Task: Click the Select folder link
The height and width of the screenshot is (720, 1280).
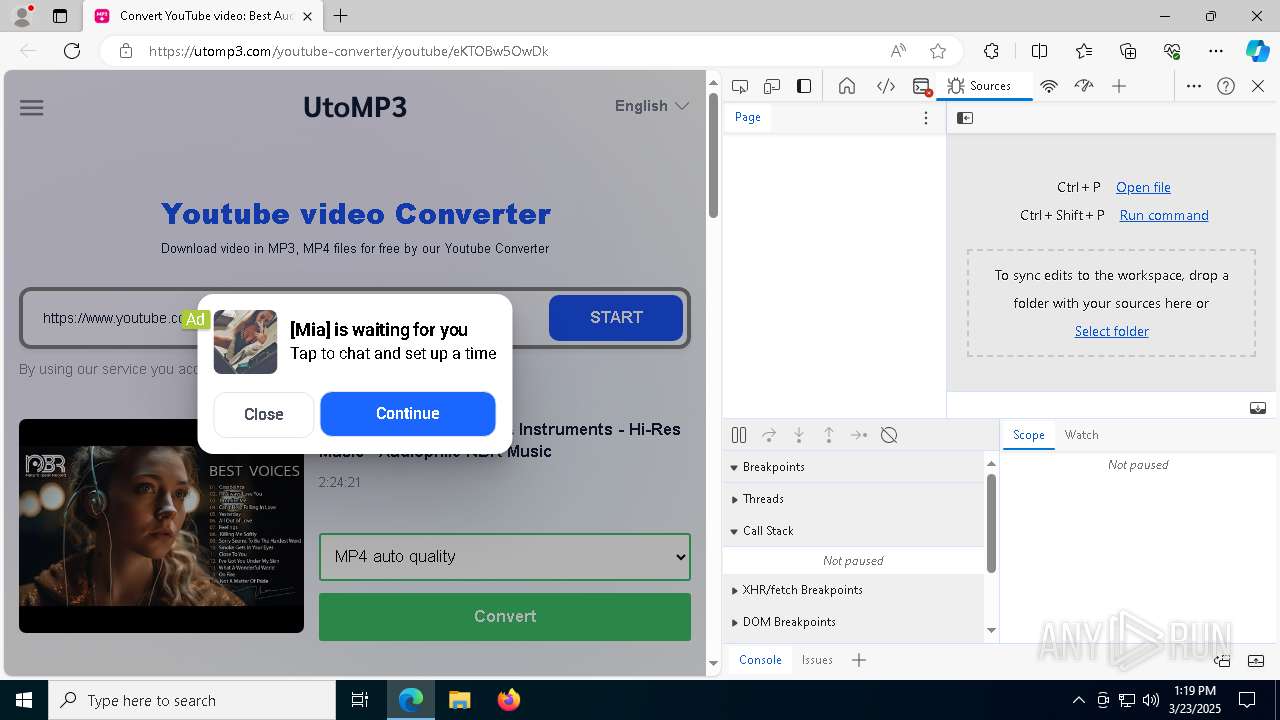Action: pyautogui.click(x=1112, y=331)
